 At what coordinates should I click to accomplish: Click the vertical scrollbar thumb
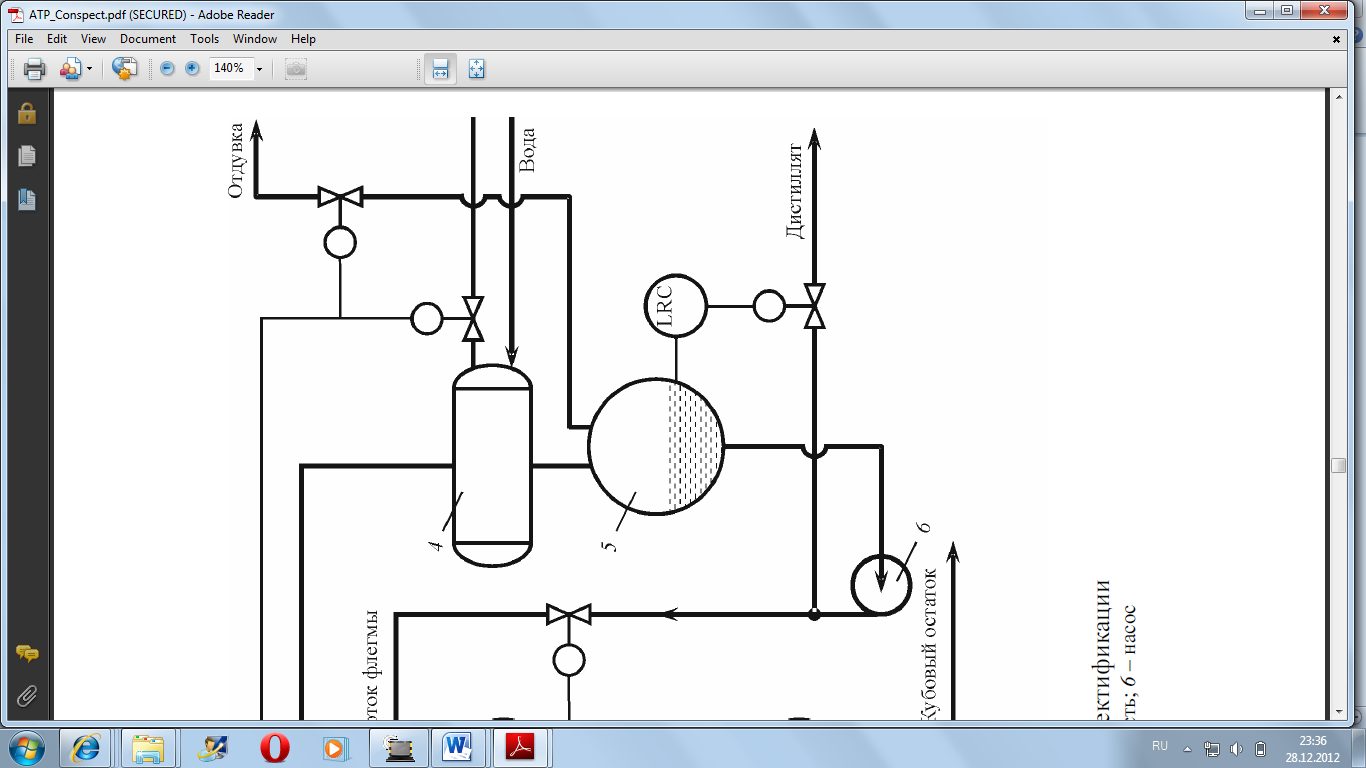click(x=1339, y=465)
